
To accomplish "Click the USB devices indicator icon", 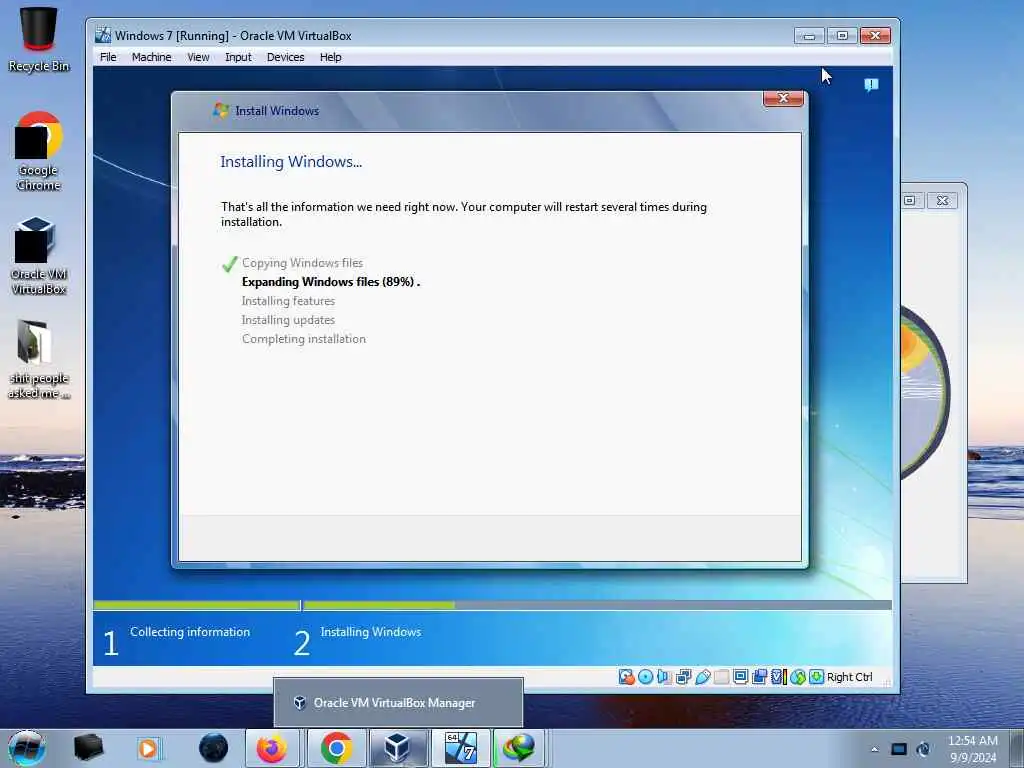I will tap(703, 677).
